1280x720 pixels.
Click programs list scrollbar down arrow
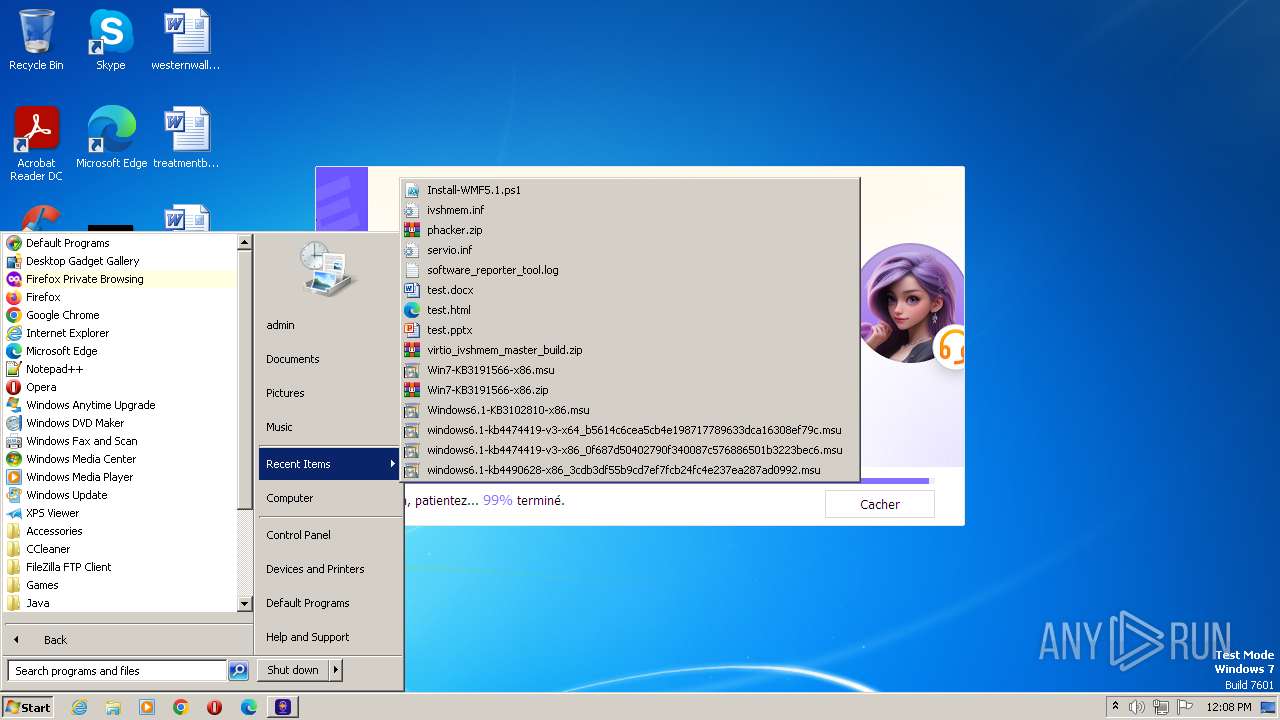pos(244,604)
